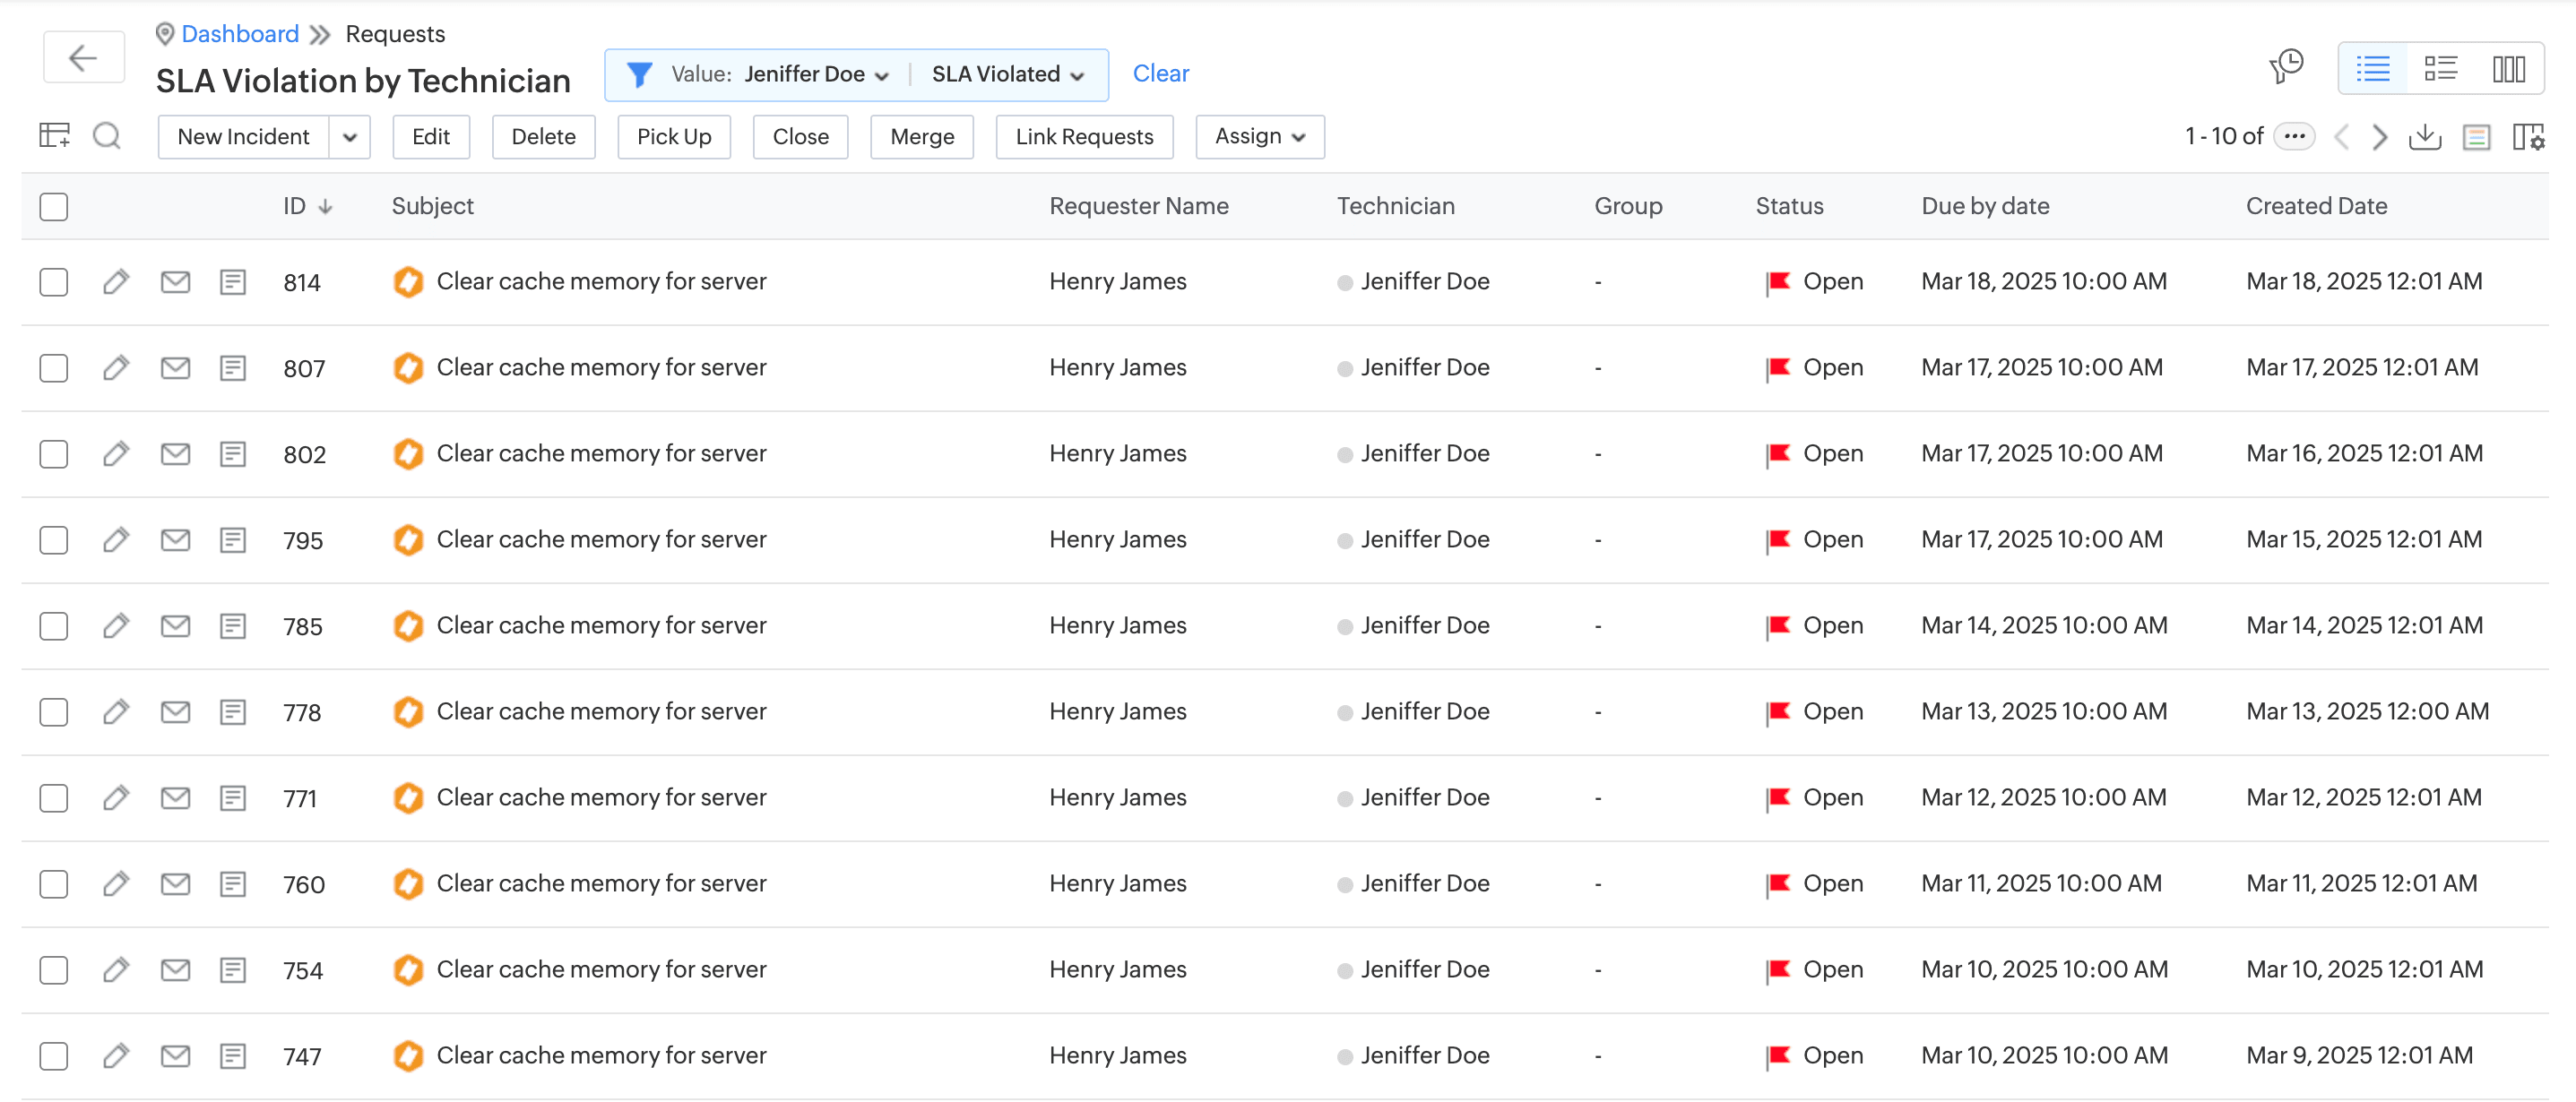Screen dimensions: 2576x1102
Task: Select the checkbox for request 795
Action: pos(54,540)
